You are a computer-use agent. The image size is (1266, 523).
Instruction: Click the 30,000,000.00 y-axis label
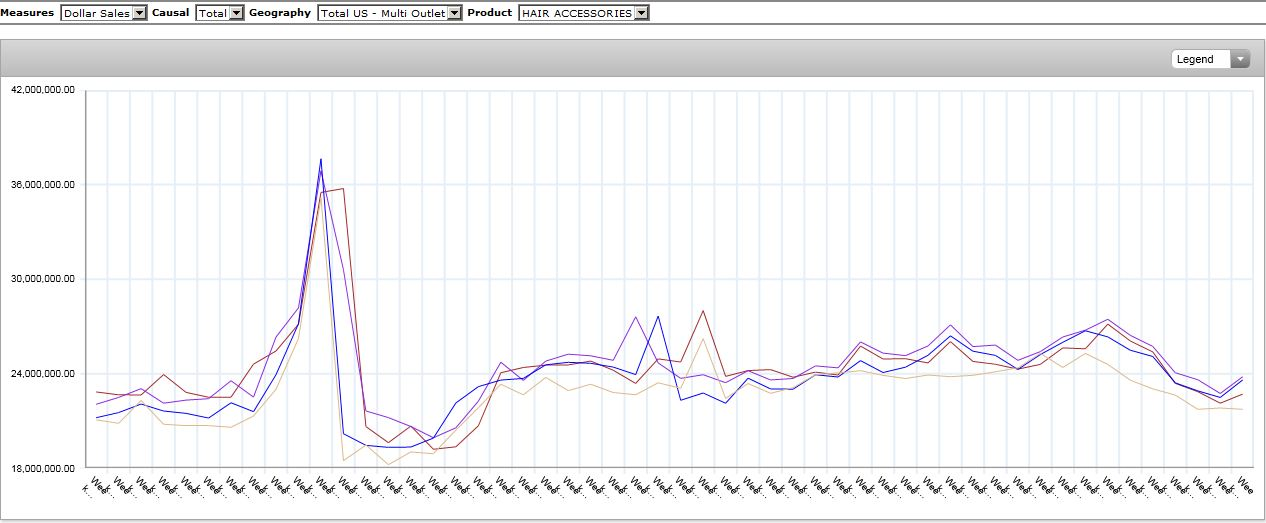click(43, 279)
